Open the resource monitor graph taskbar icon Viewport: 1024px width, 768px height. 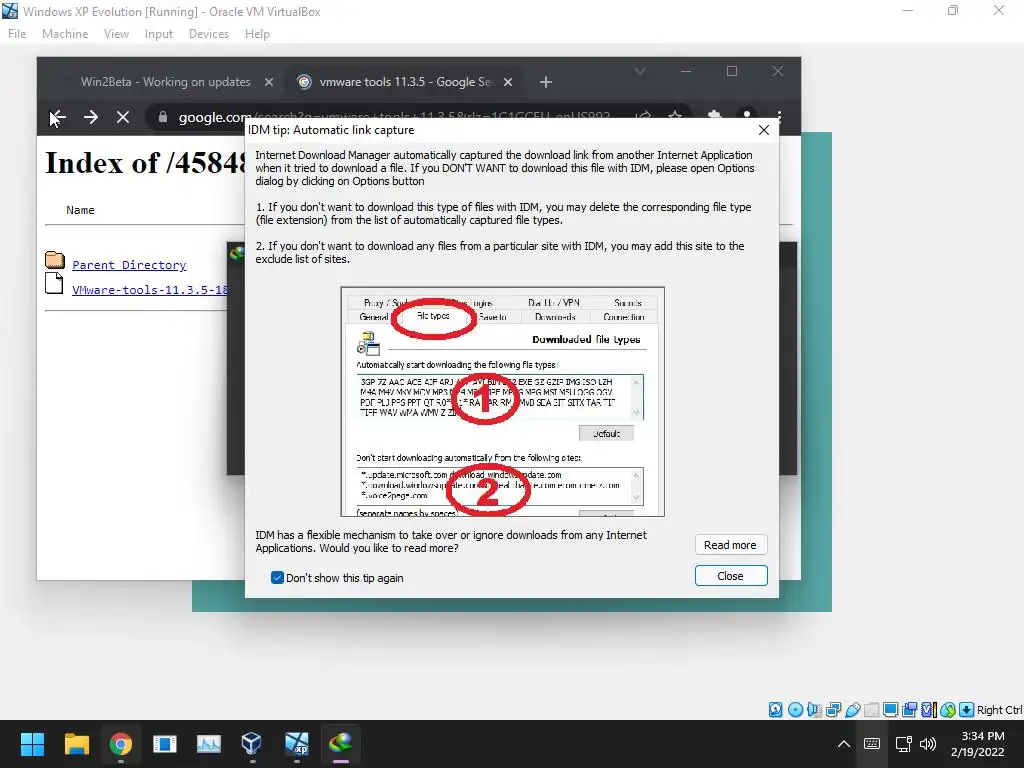[x=209, y=743]
